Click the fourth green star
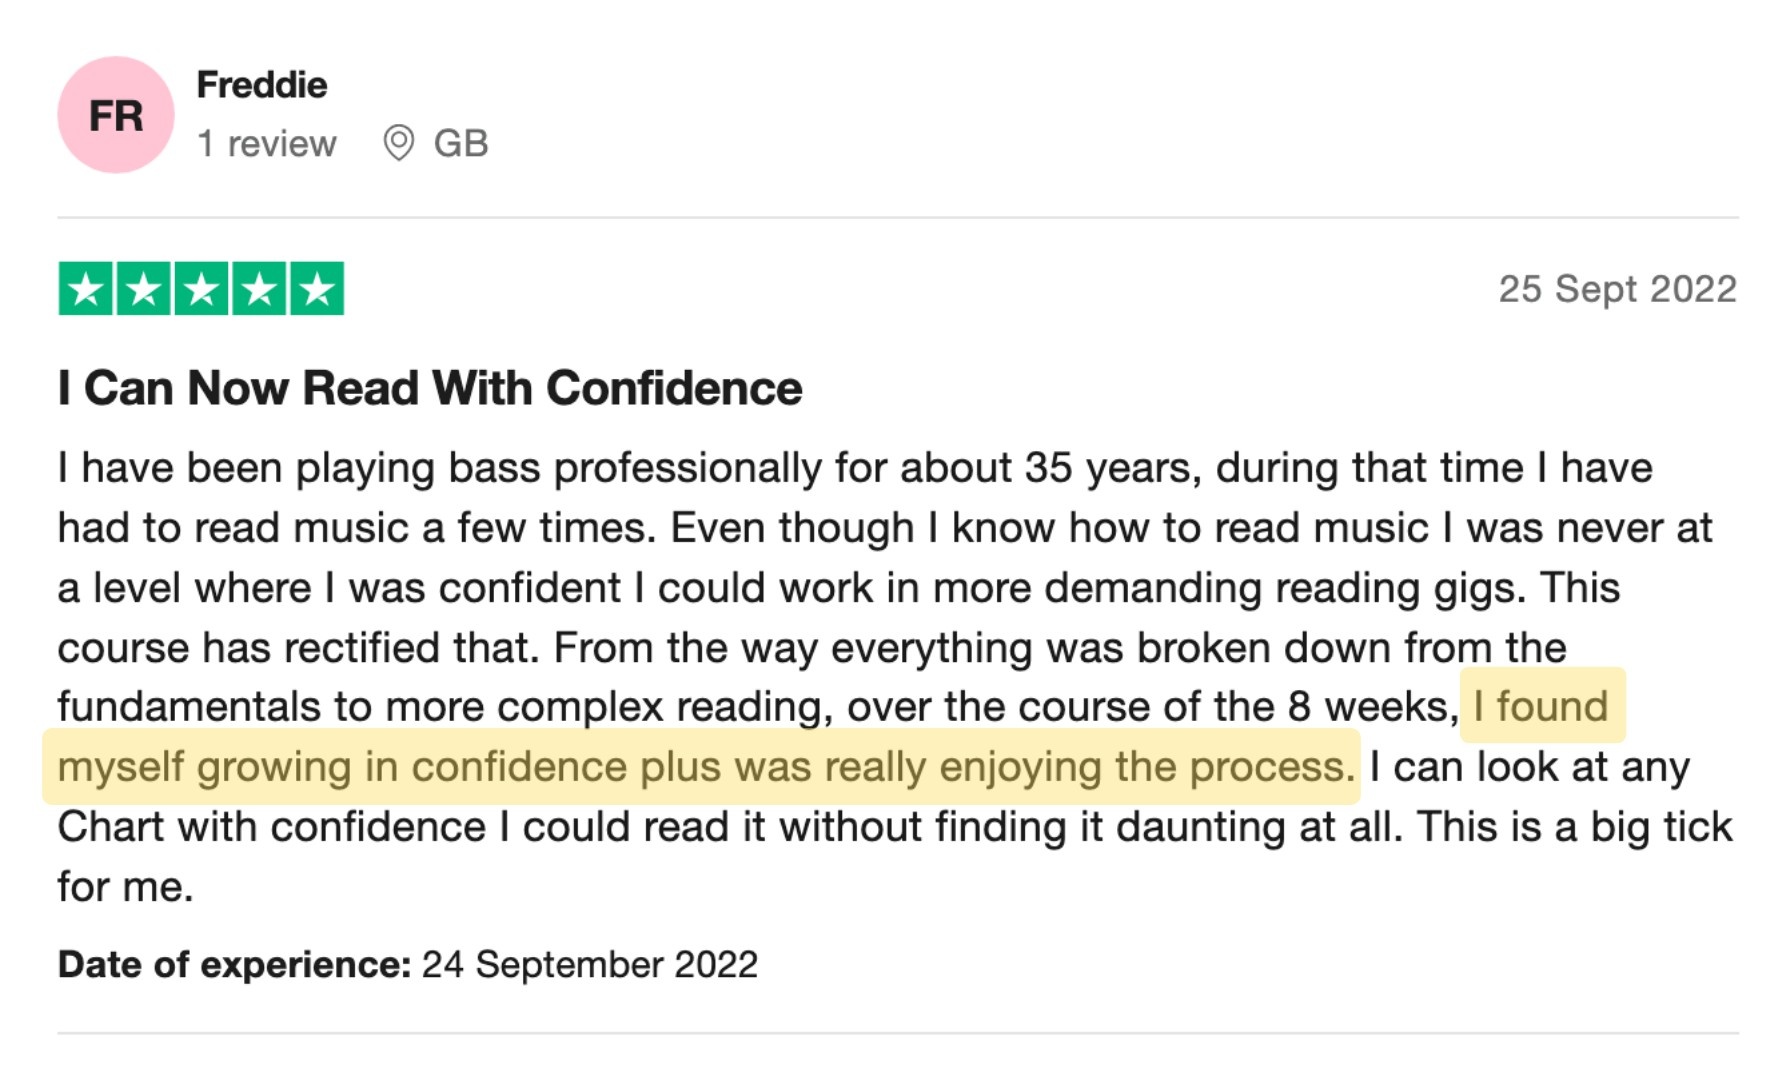 point(259,289)
